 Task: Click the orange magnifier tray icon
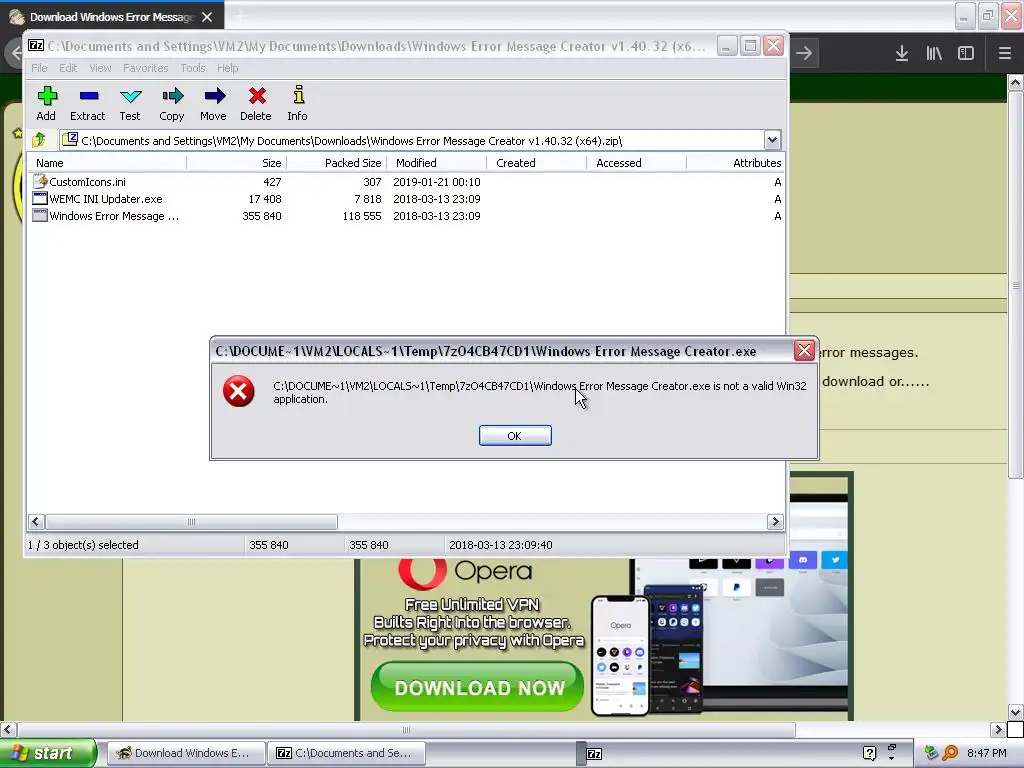pyautogui.click(x=950, y=753)
